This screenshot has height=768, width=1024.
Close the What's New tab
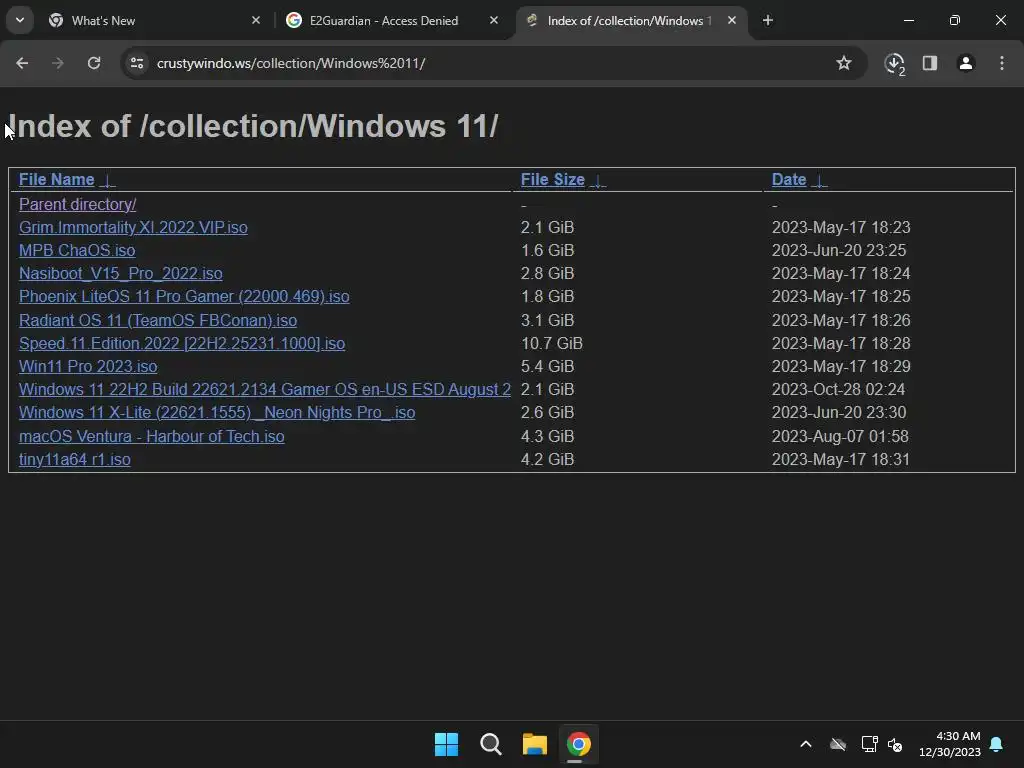click(256, 21)
